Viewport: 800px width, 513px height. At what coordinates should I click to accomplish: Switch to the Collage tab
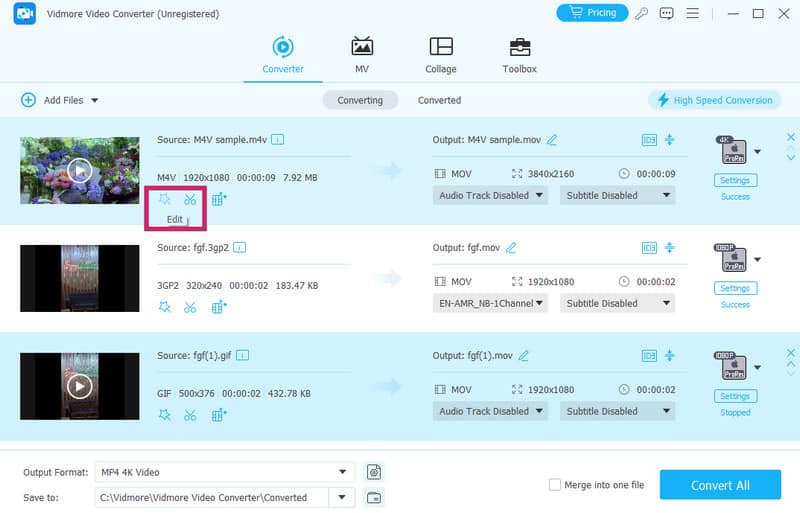pyautogui.click(x=440, y=55)
